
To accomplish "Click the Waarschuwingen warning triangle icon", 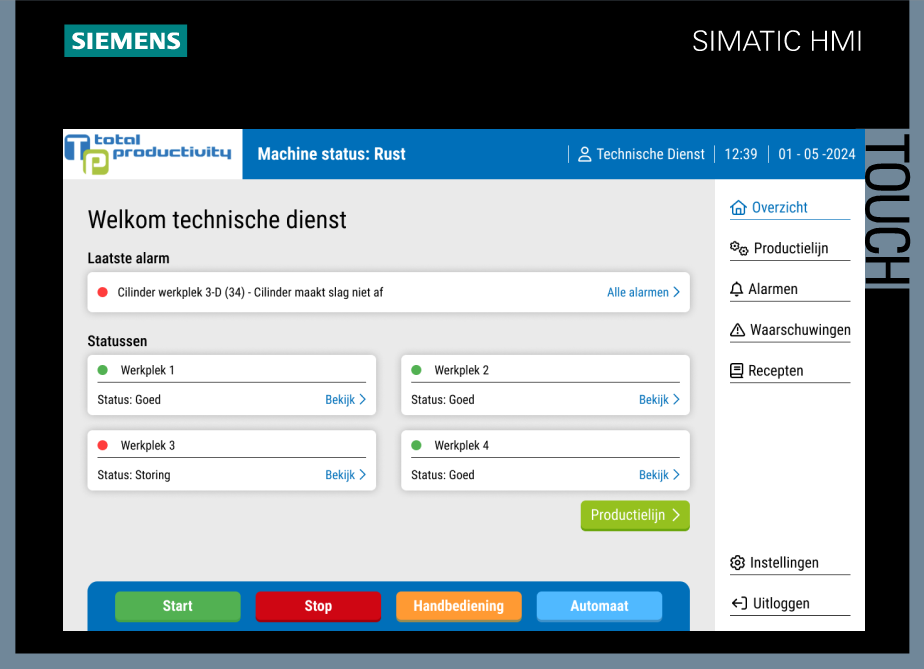I will click(738, 331).
